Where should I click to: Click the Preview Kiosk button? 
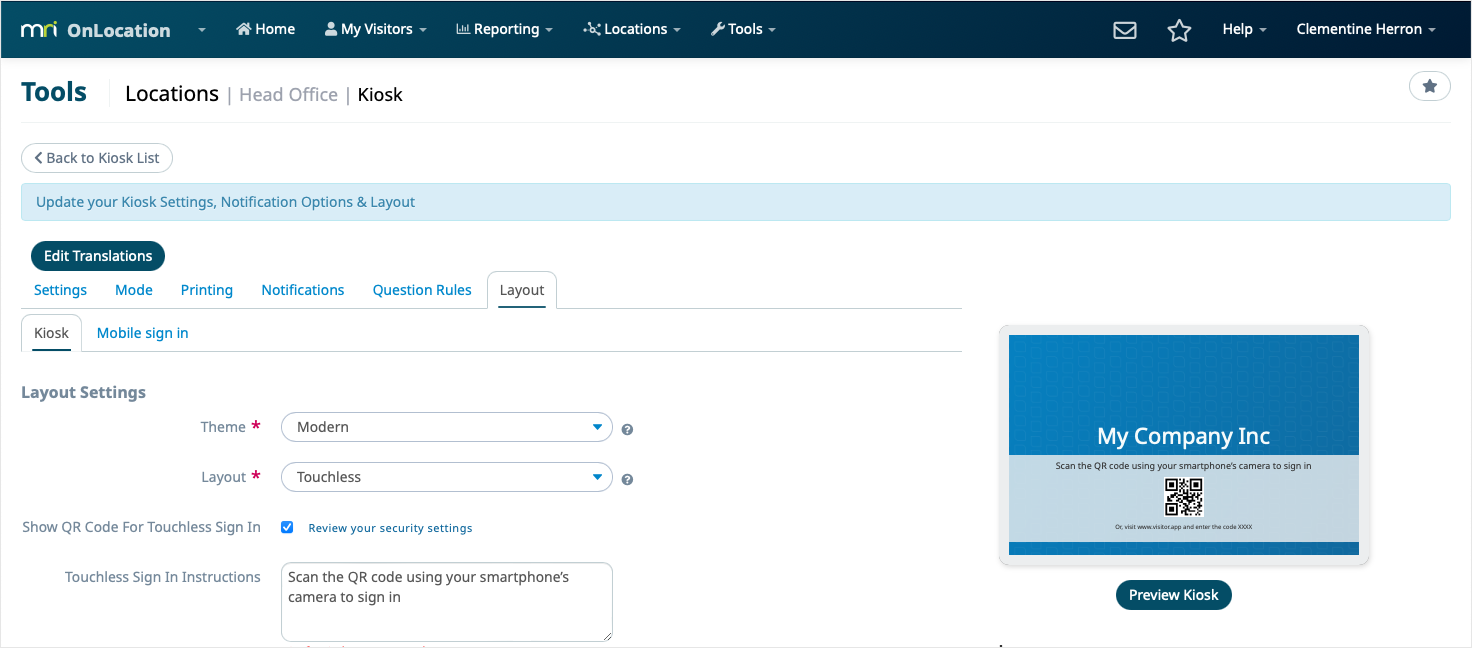1173,595
